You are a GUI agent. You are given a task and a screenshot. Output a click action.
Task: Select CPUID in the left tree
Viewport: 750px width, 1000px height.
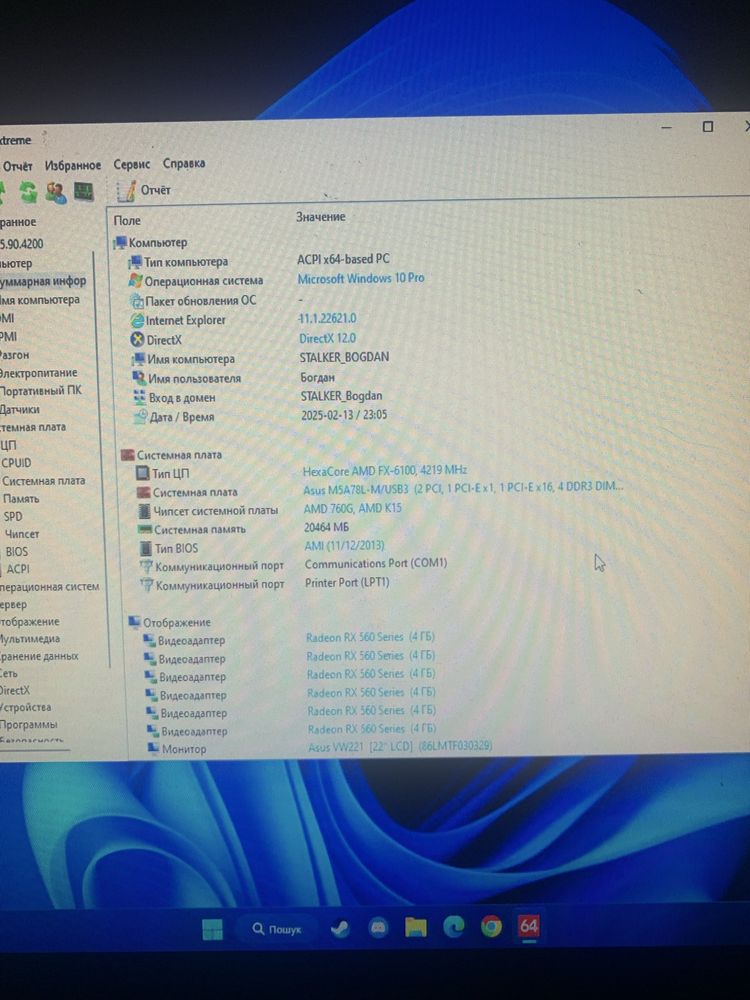tap(16, 463)
